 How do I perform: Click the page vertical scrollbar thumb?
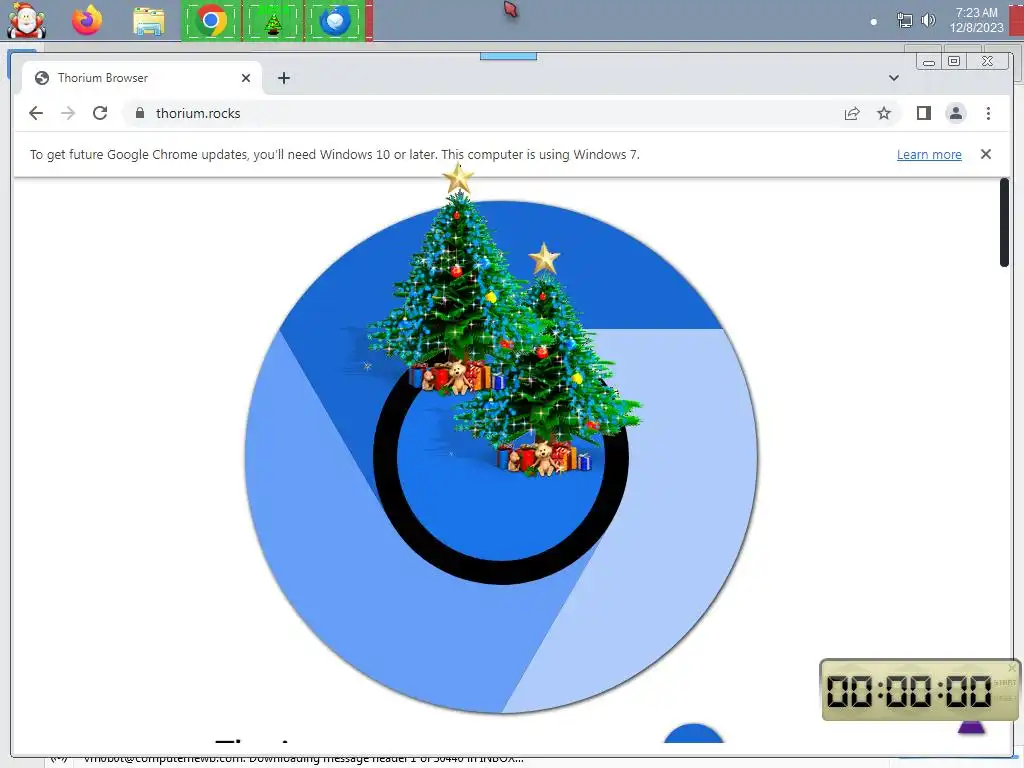coord(1004,222)
